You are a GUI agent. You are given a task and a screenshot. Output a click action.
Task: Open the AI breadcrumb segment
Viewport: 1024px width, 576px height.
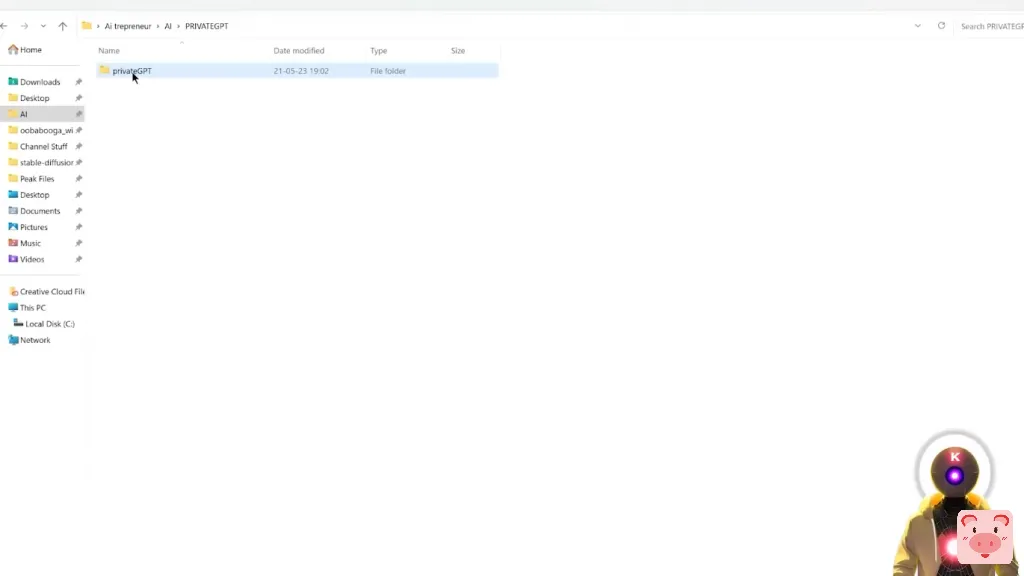pos(168,26)
